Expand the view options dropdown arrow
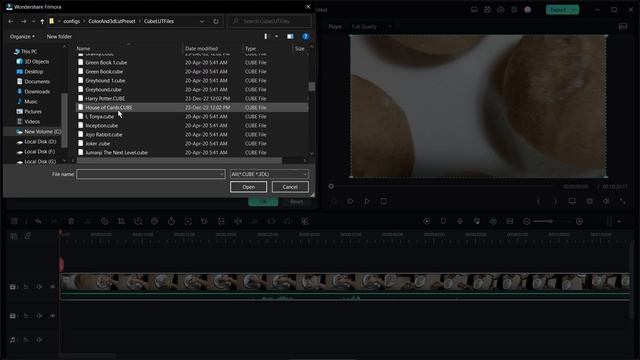 (276, 36)
